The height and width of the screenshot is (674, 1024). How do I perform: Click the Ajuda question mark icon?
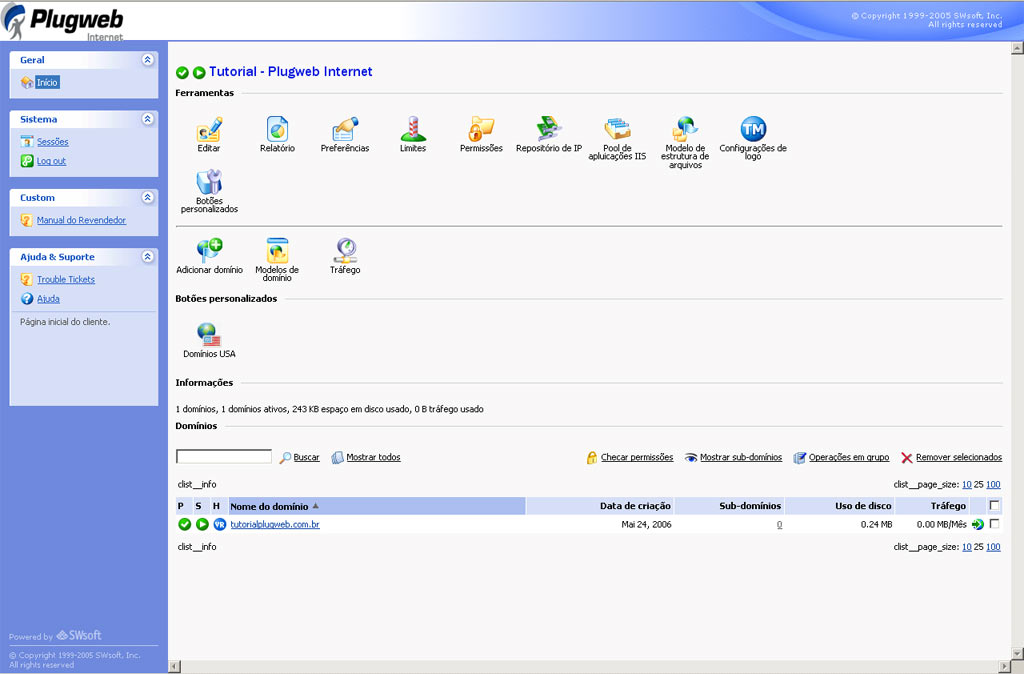click(x=27, y=298)
